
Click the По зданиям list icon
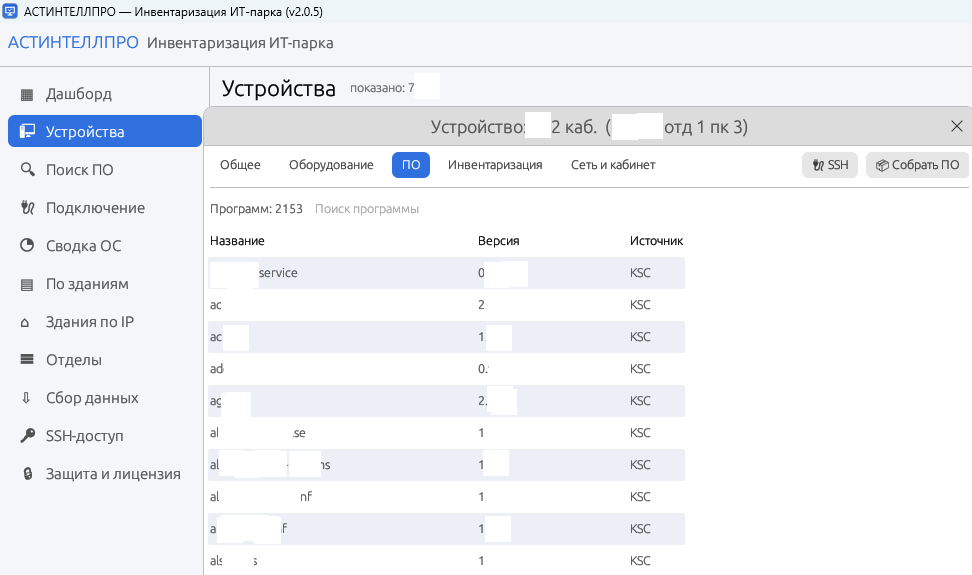click(x=27, y=284)
